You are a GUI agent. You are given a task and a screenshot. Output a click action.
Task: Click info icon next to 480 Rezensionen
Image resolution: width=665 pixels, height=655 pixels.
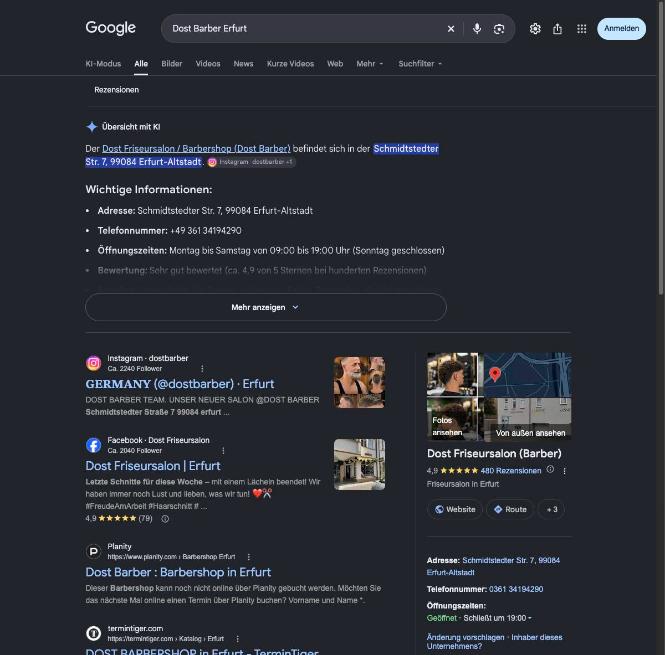pos(550,469)
